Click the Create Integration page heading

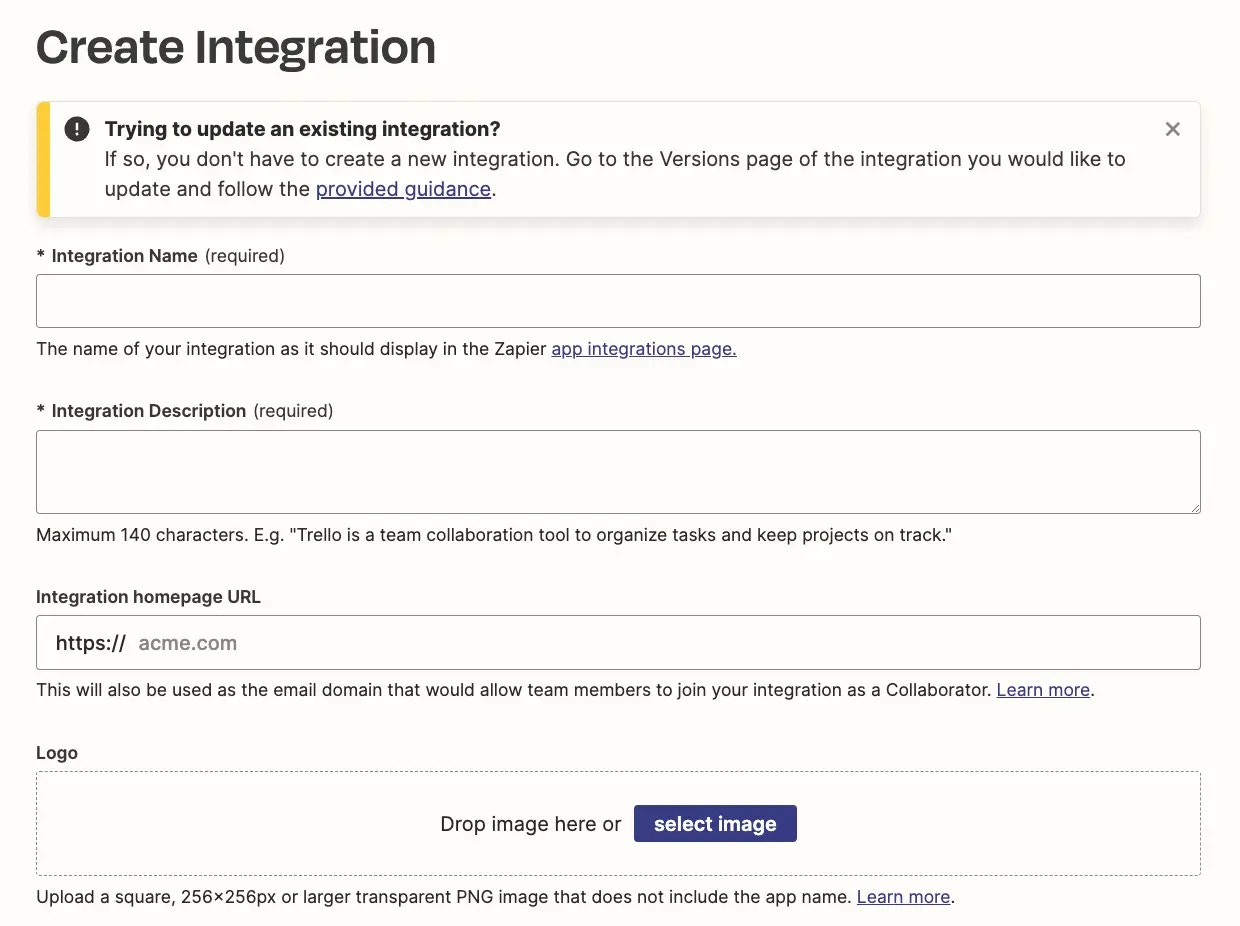236,47
